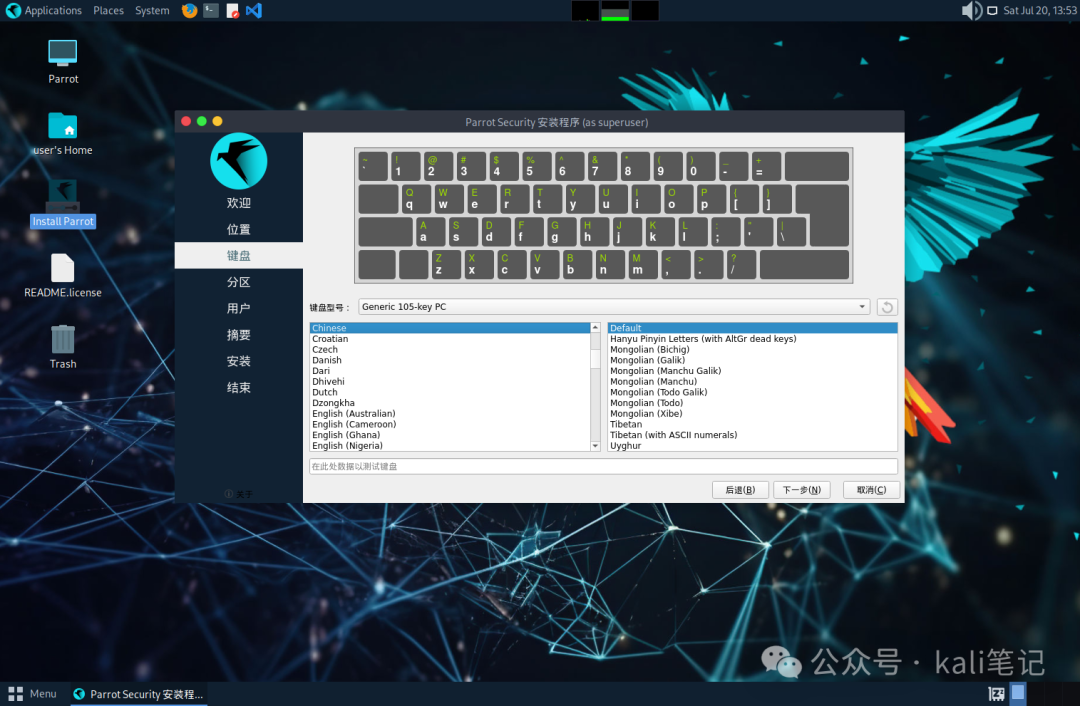Screen dimensions: 1080x706
Task: Select Chinese in the language list
Action: tap(450, 328)
